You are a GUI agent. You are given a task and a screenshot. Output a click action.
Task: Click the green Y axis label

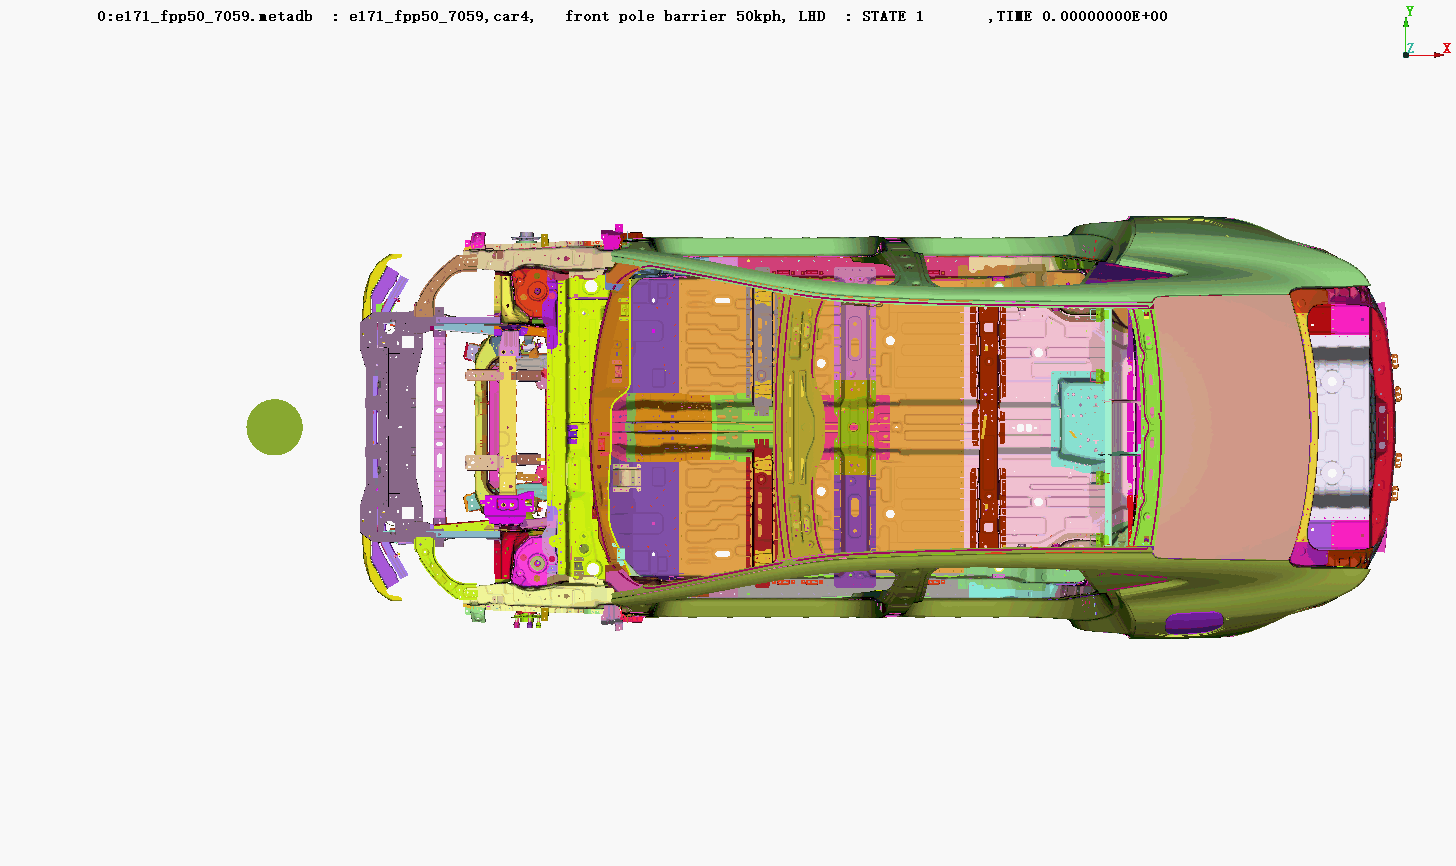pos(1410,12)
